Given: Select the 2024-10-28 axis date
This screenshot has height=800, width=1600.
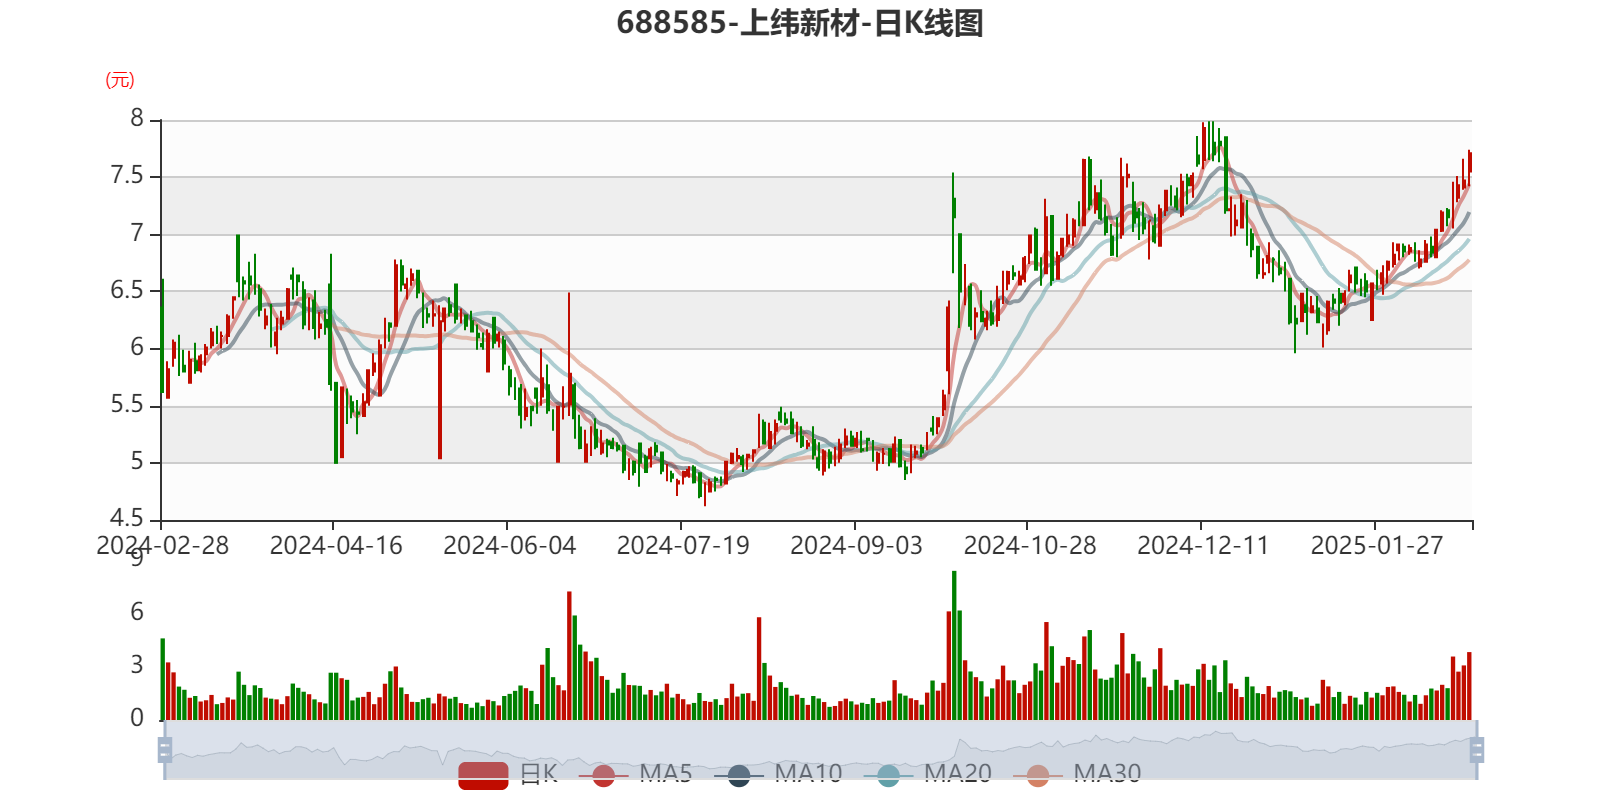Looking at the screenshot, I should pos(1030,546).
